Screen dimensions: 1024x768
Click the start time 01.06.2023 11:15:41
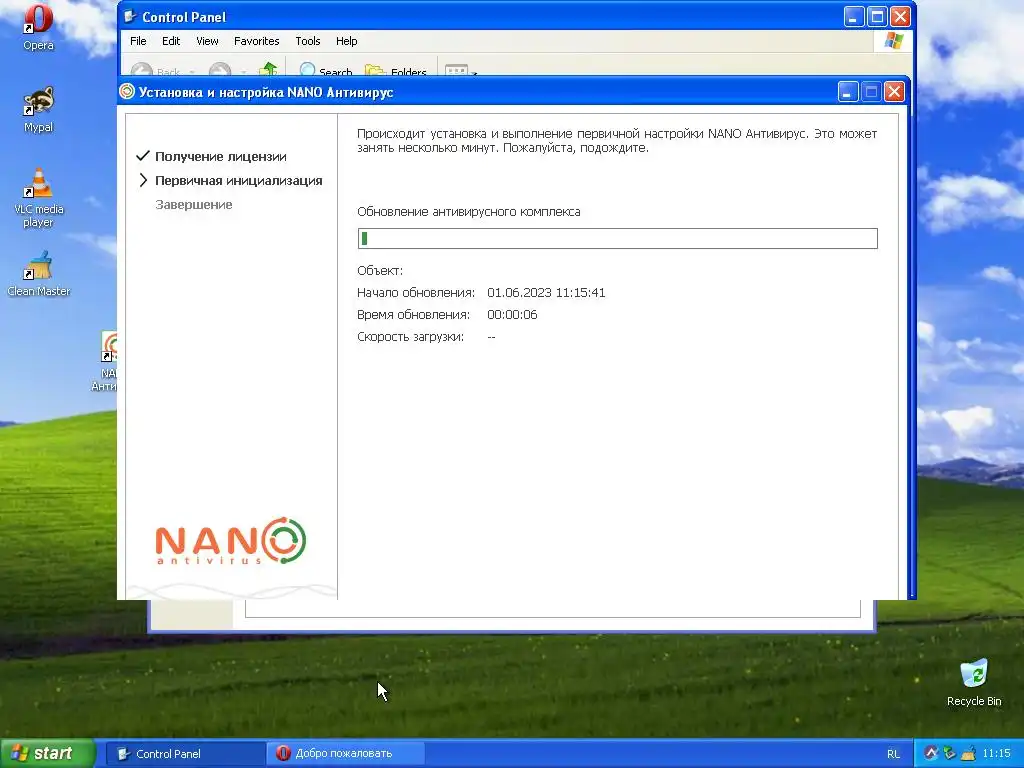(546, 293)
